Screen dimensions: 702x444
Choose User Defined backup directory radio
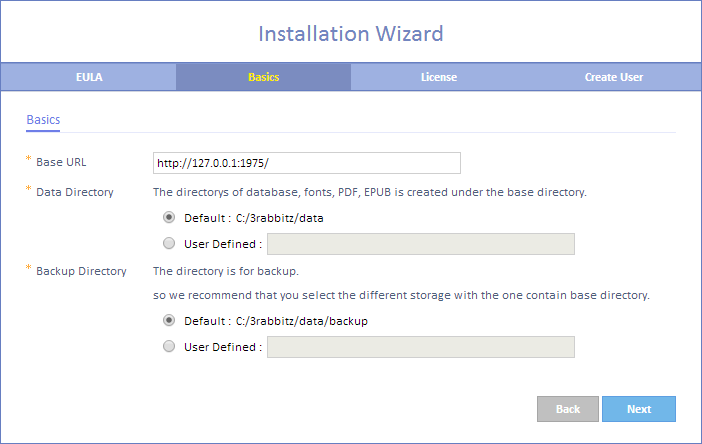(x=169, y=346)
